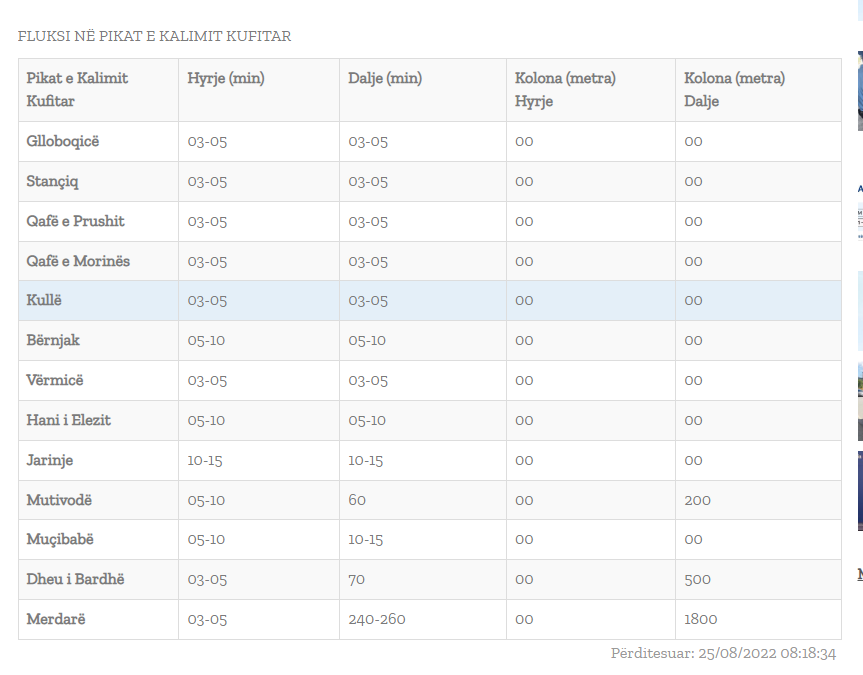This screenshot has height=675, width=863.
Task: Click Dheu i Bardhë's 500 metre value
Action: tap(698, 579)
